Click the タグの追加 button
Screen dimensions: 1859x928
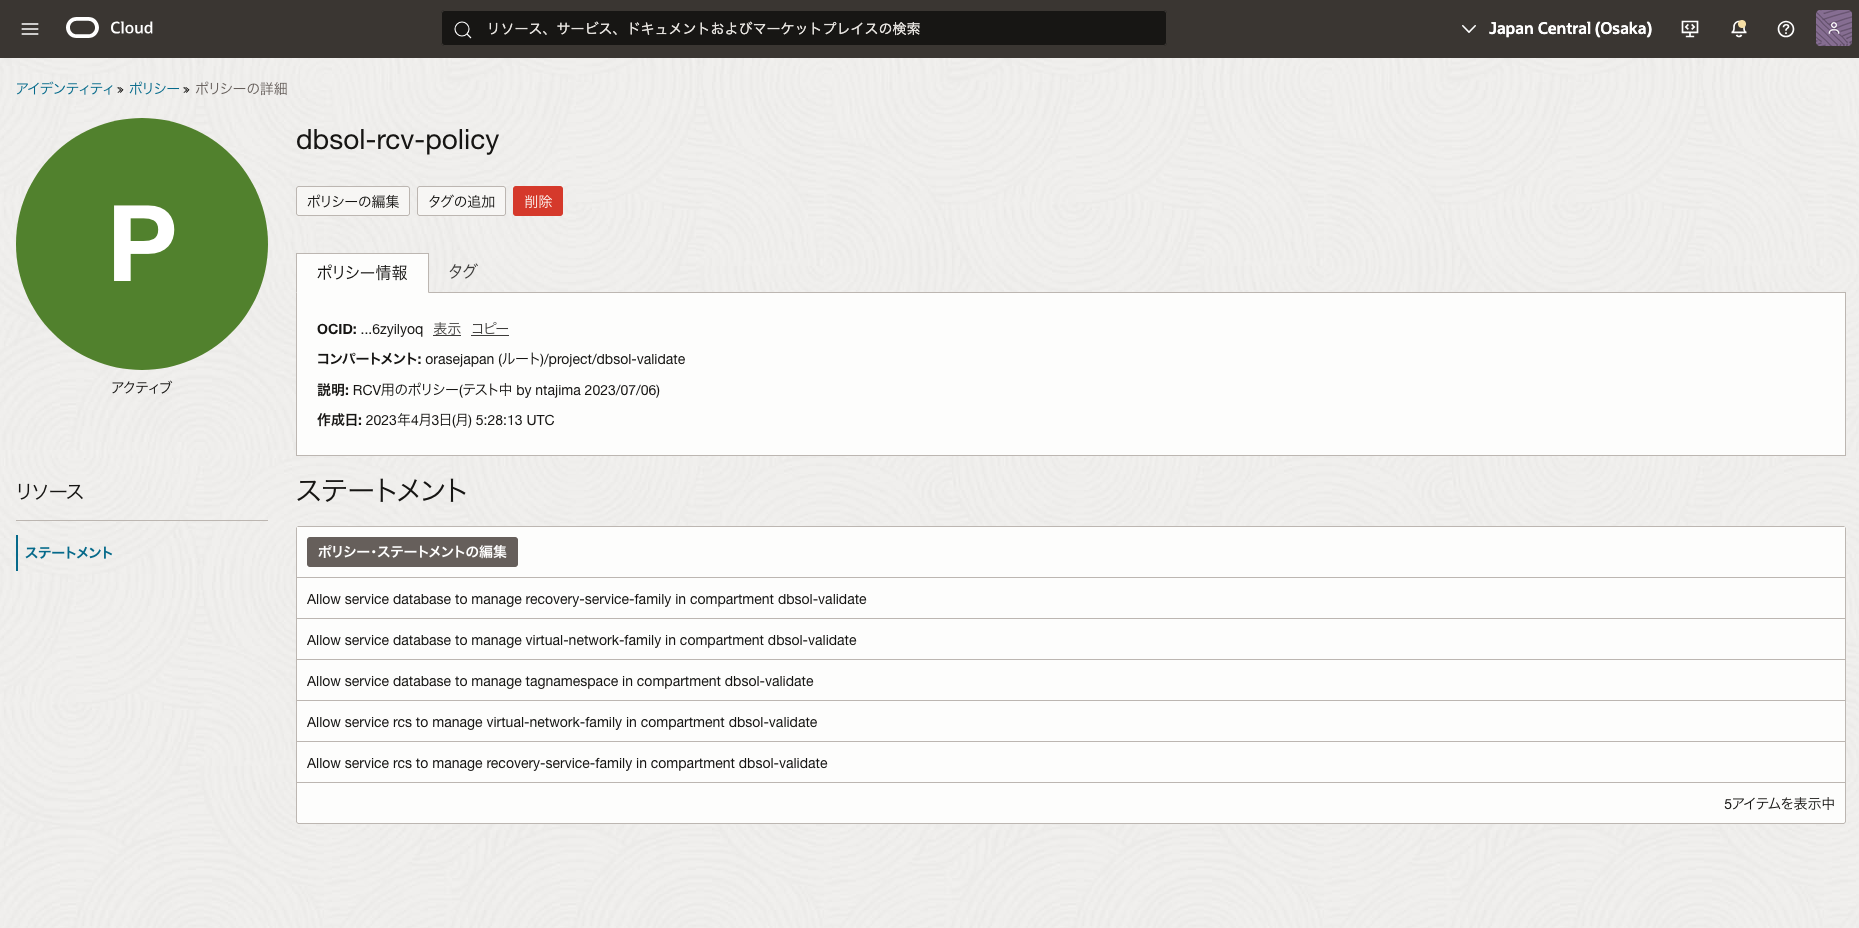pyautogui.click(x=461, y=201)
